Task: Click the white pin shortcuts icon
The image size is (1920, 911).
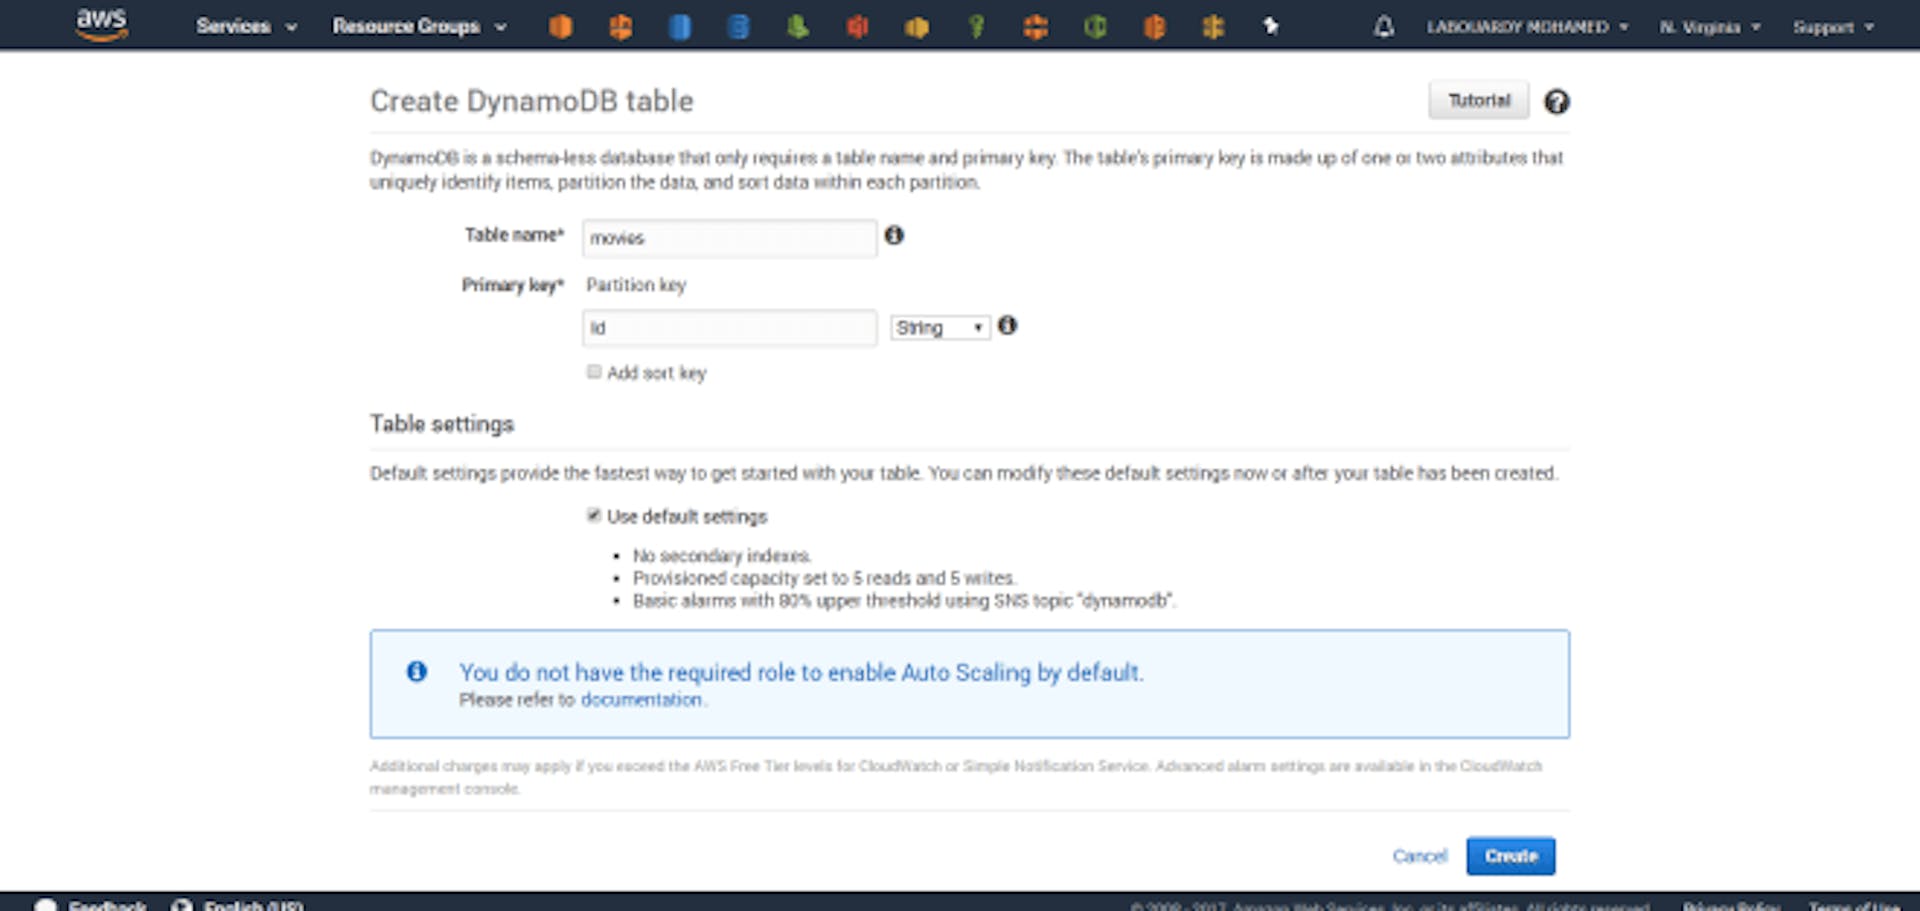Action: tap(1271, 27)
